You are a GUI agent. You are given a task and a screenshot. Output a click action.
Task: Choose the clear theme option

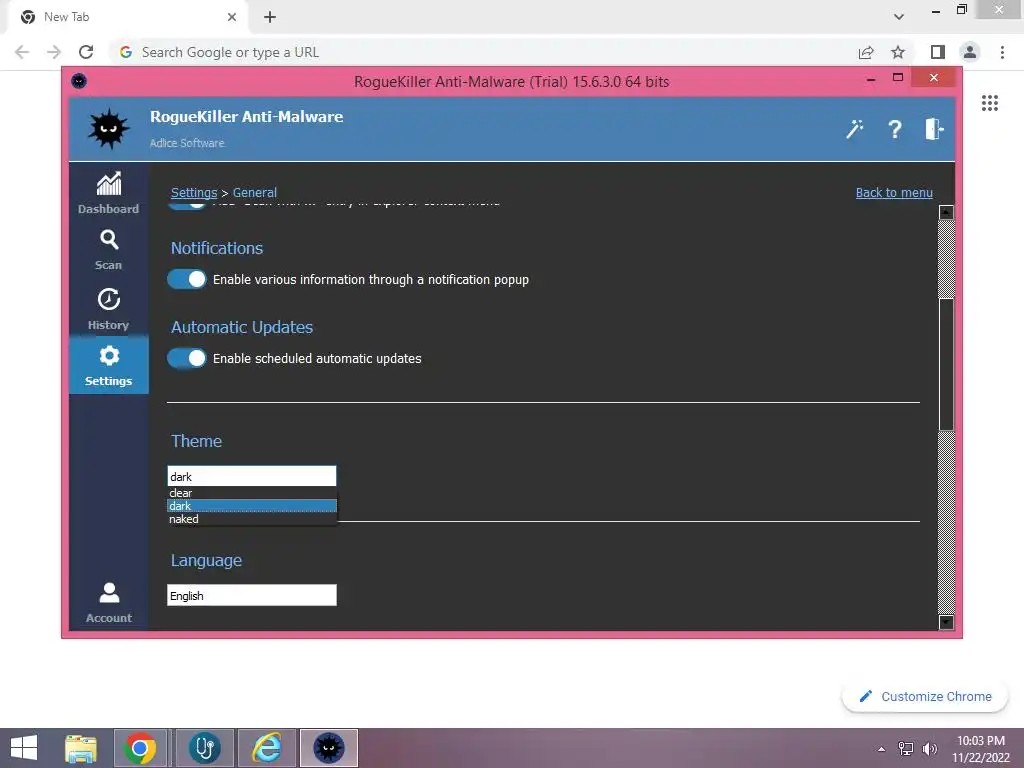point(251,493)
